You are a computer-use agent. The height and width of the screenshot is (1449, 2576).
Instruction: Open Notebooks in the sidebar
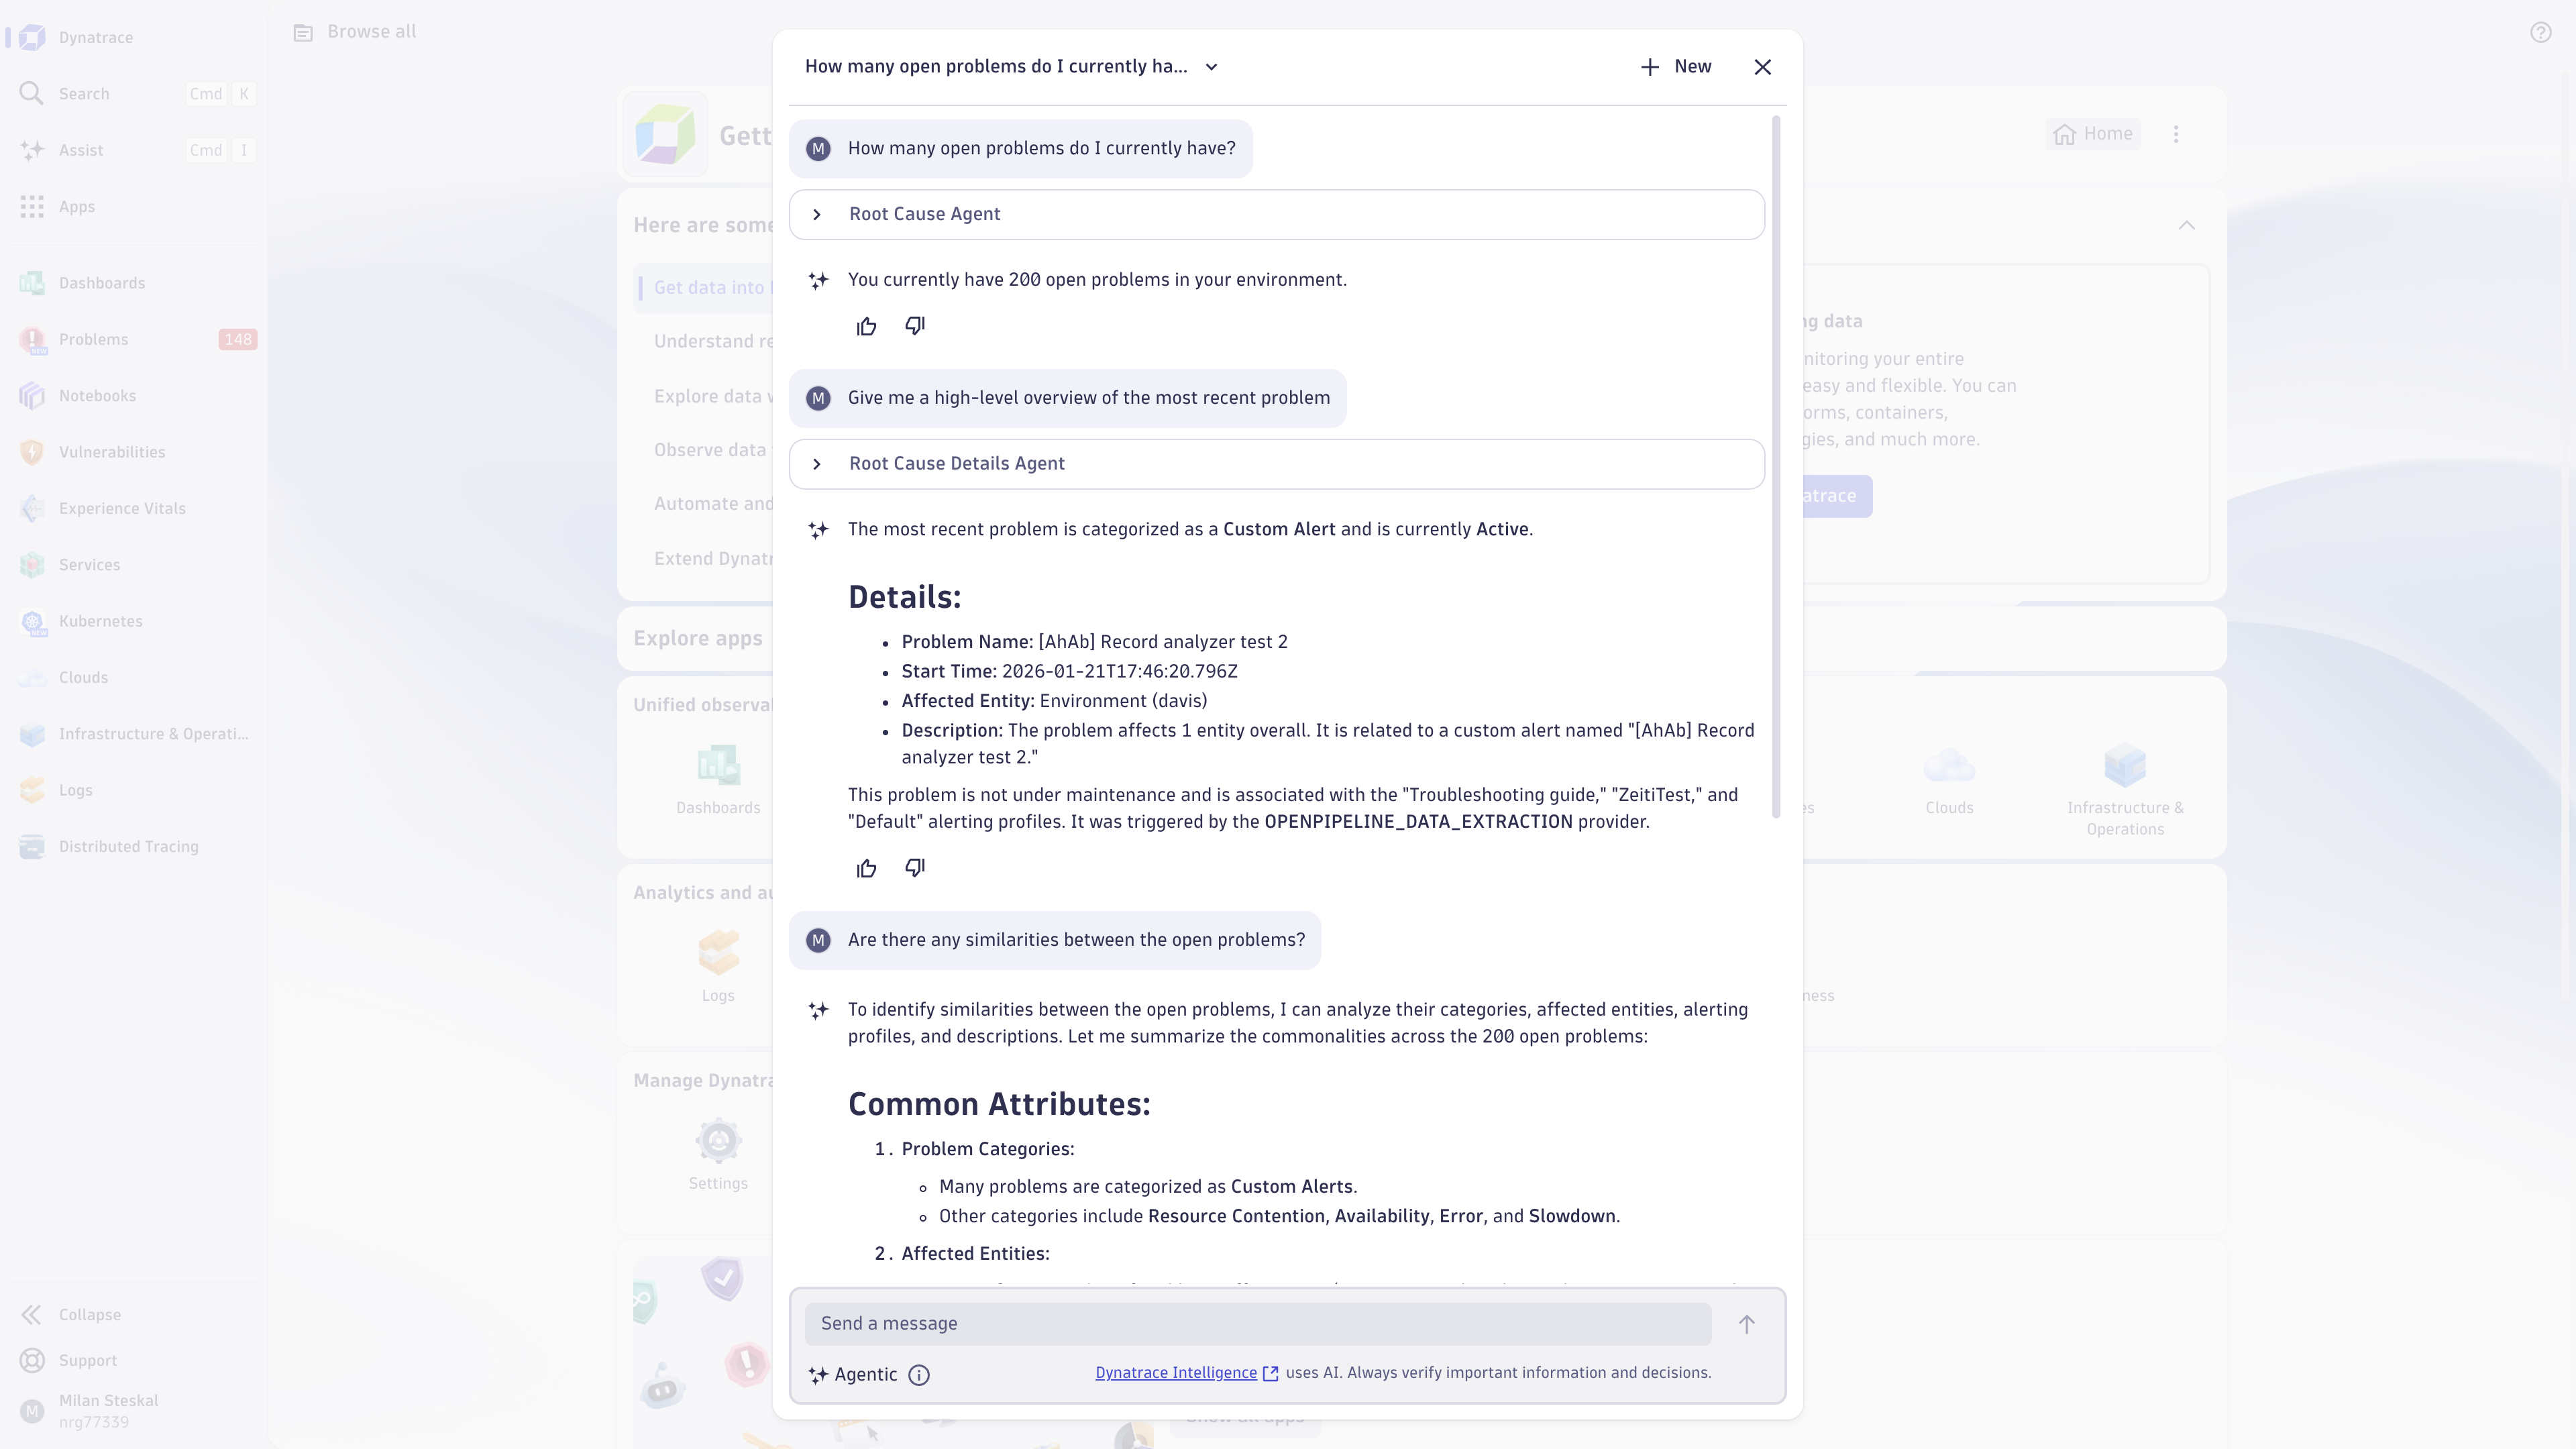[97, 396]
